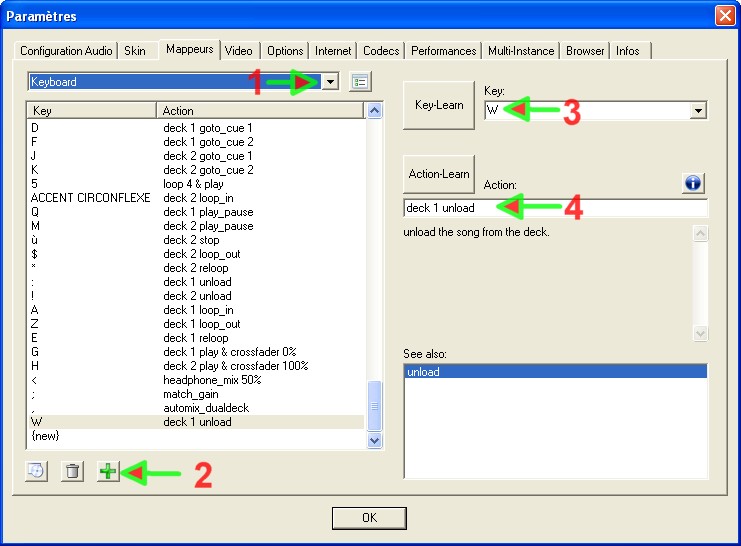Open the Skin tab

(134, 51)
